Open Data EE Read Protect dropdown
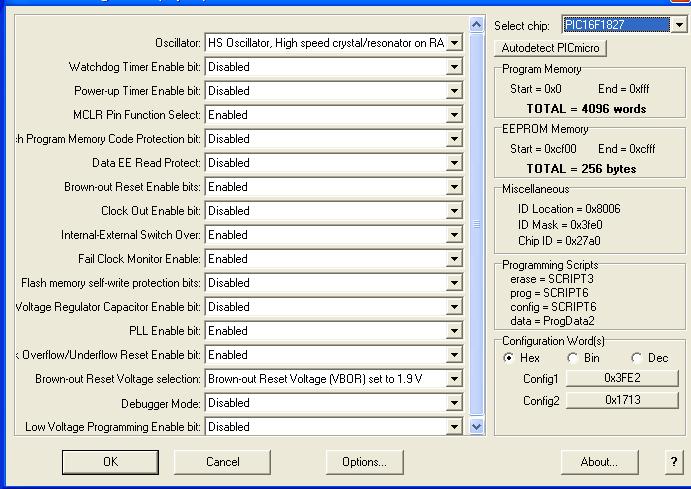The height and width of the screenshot is (489, 691). click(334, 163)
